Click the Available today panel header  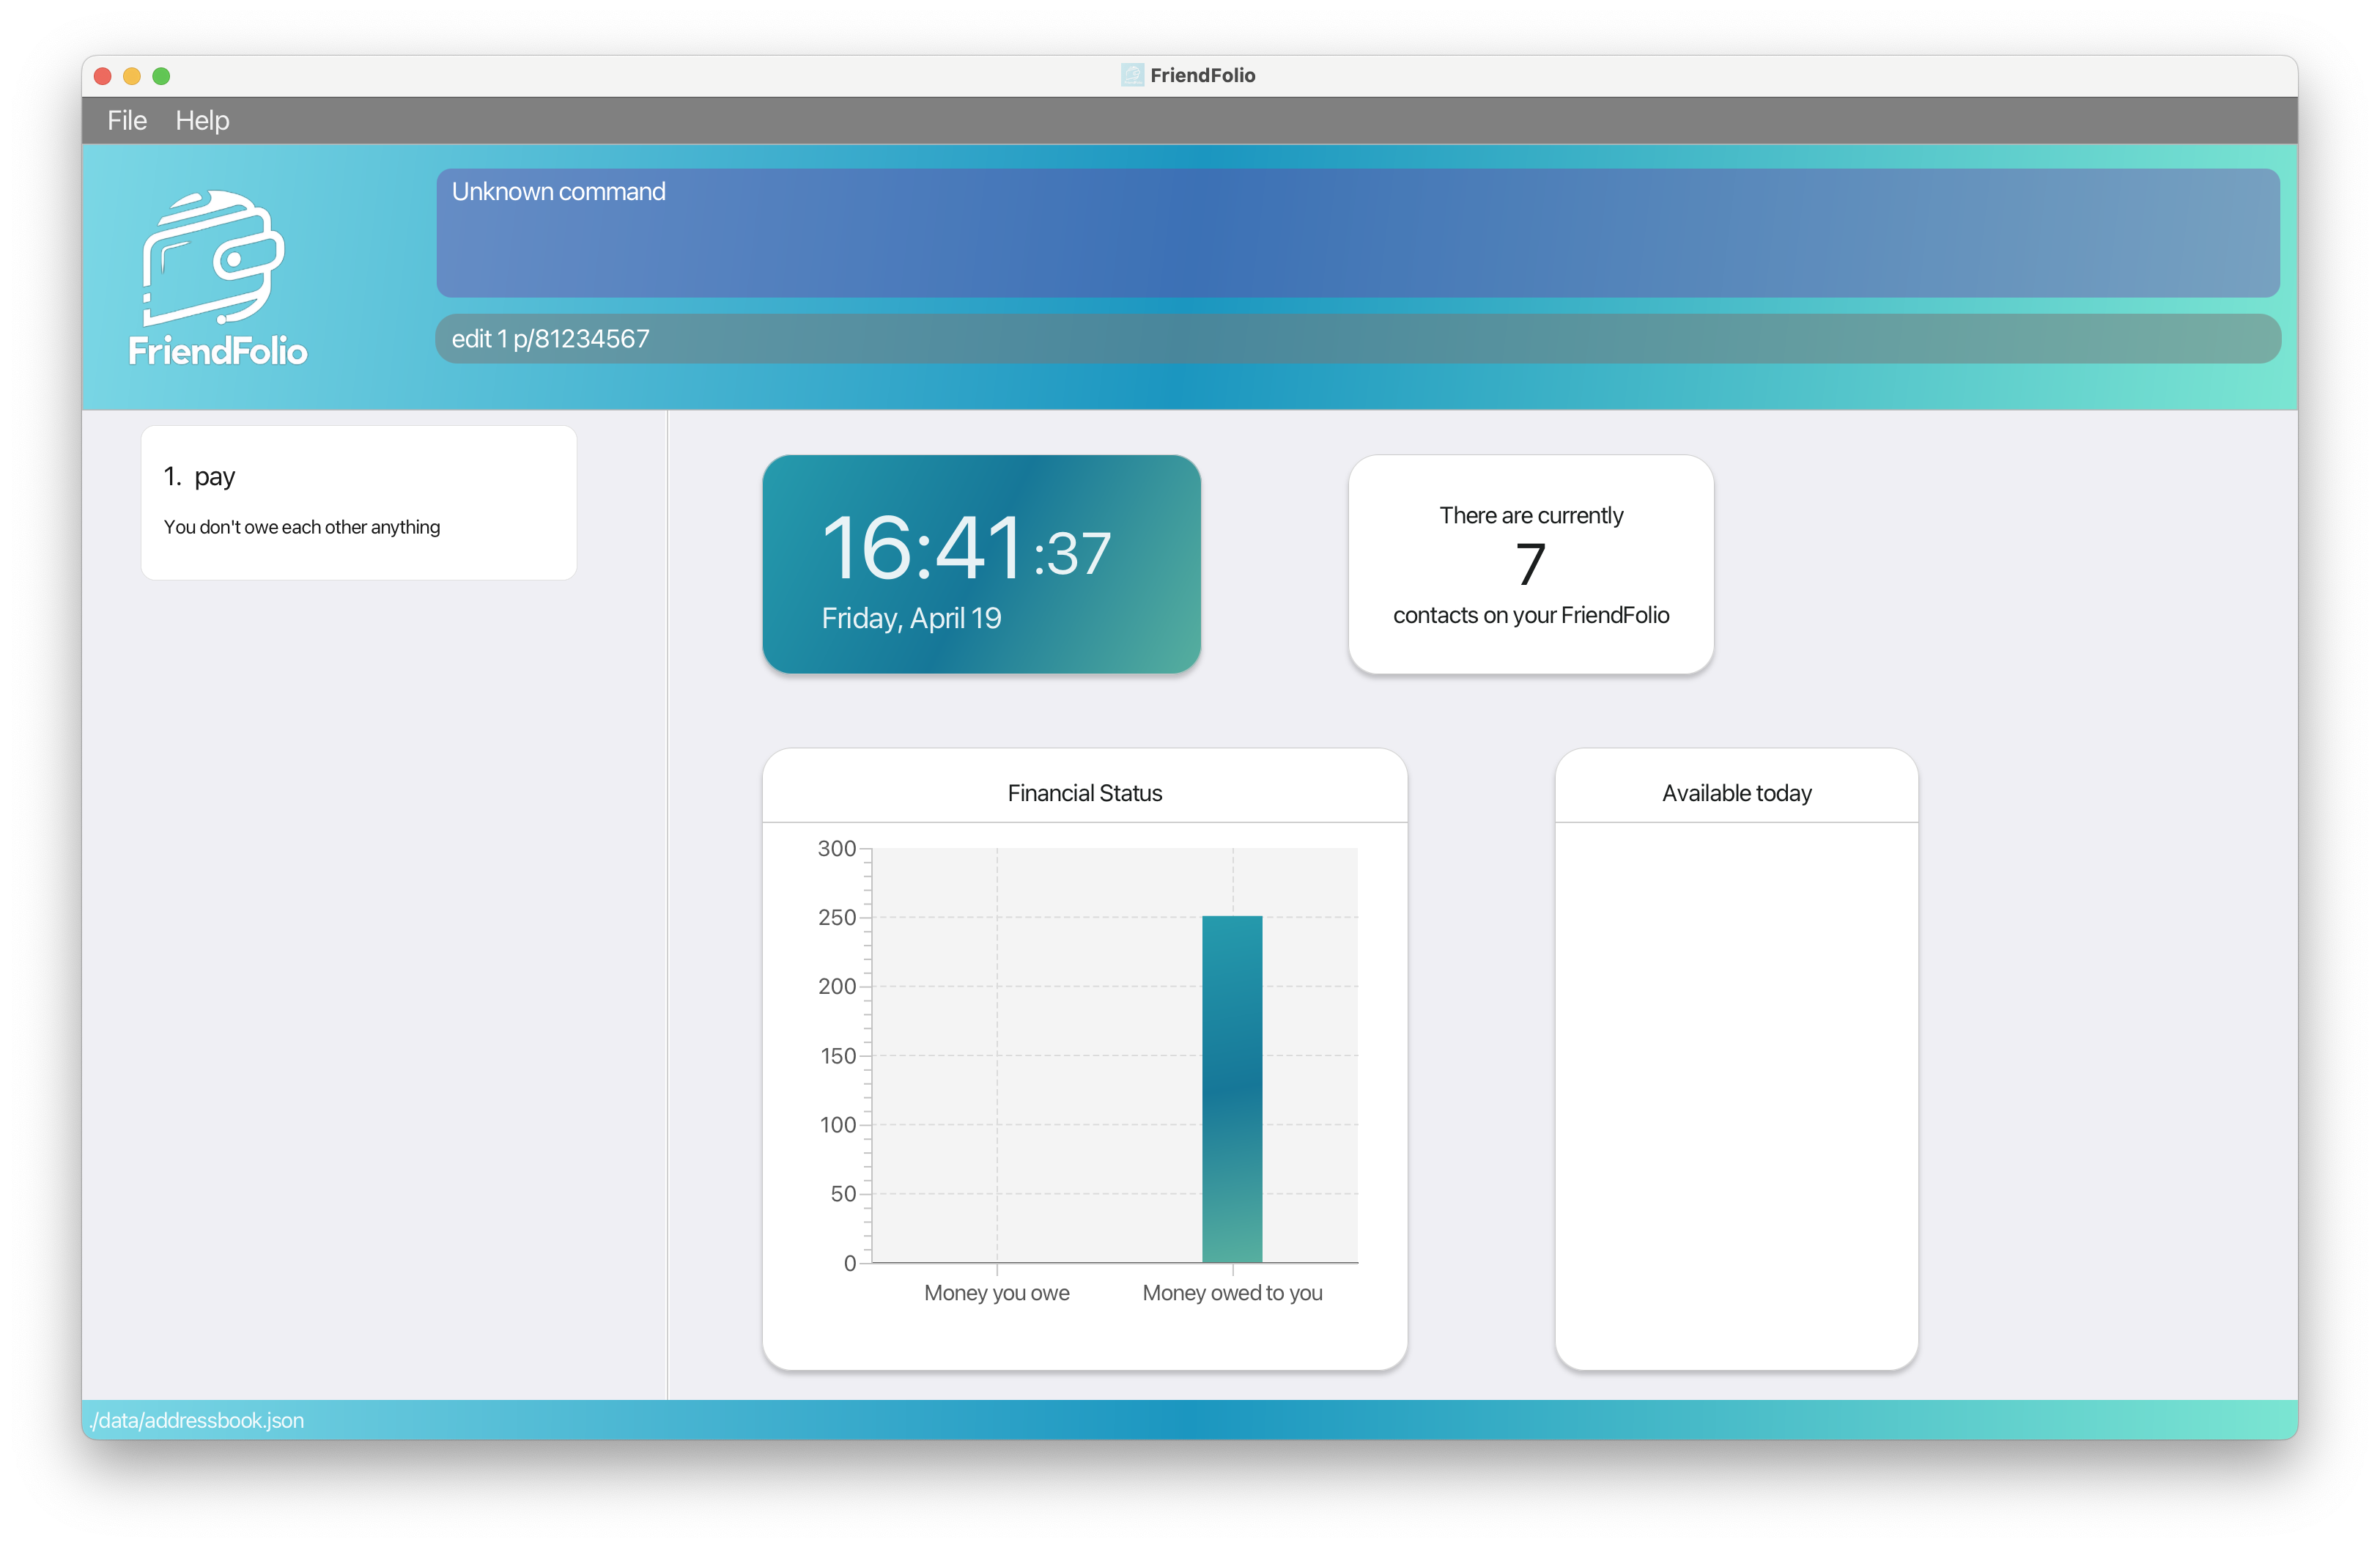(1736, 793)
